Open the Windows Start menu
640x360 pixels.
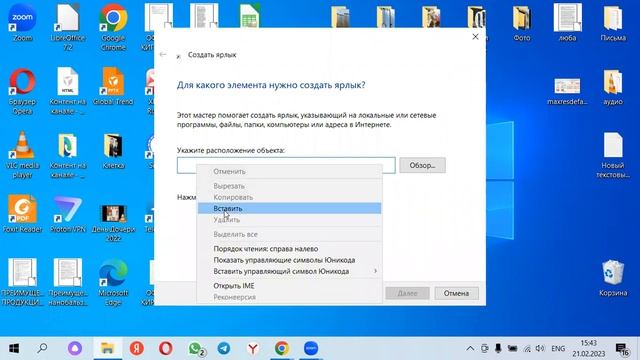[14, 349]
